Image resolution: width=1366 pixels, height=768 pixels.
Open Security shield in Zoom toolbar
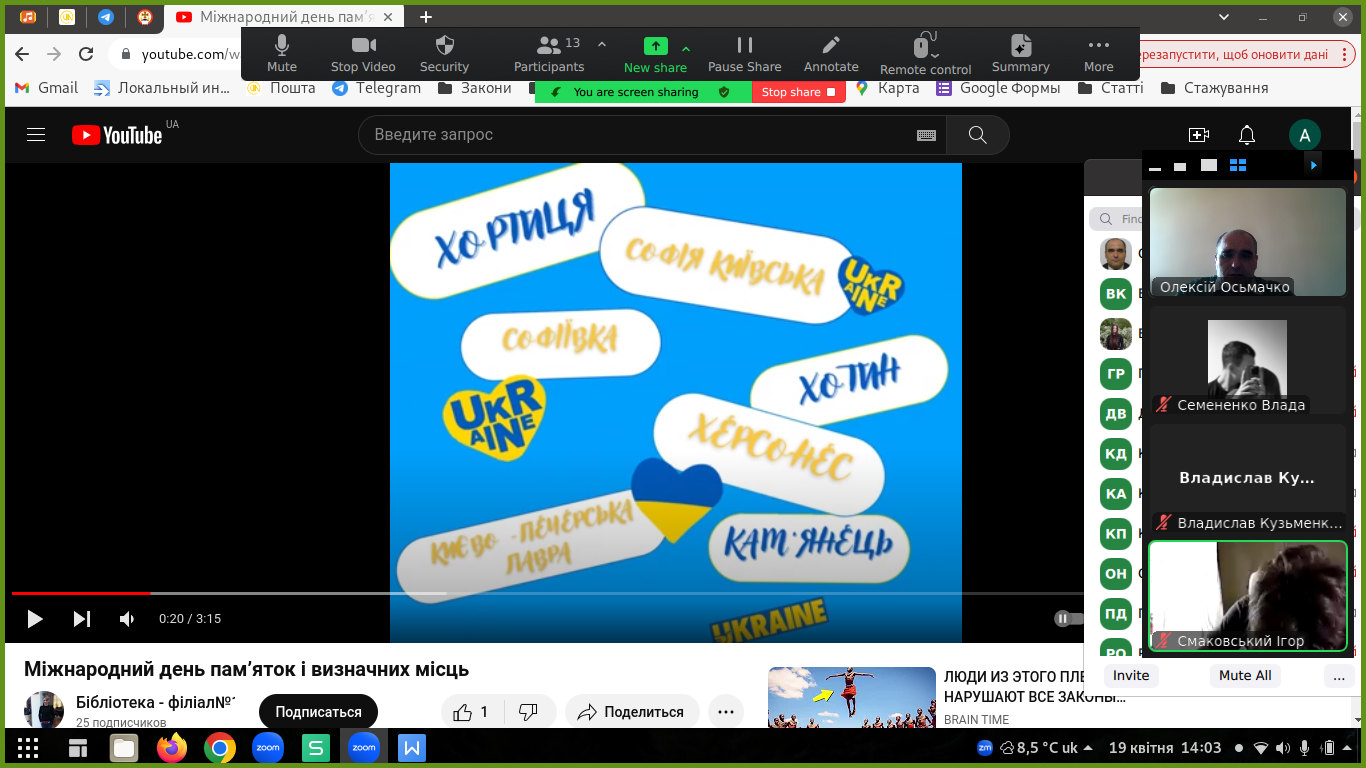tap(444, 46)
